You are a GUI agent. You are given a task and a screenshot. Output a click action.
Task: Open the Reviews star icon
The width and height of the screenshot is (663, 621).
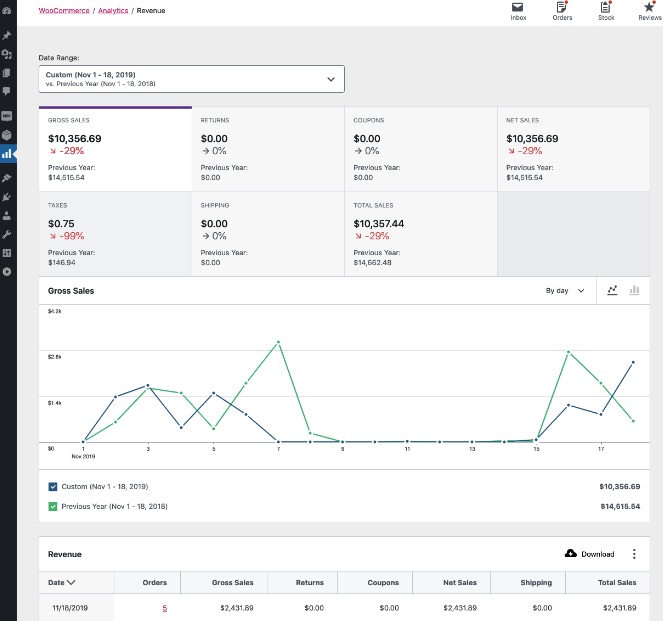649,7
